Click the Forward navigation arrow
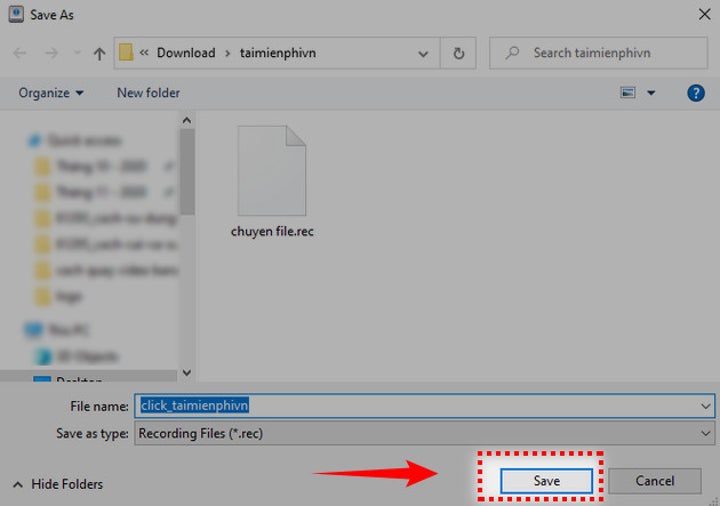 (x=49, y=53)
